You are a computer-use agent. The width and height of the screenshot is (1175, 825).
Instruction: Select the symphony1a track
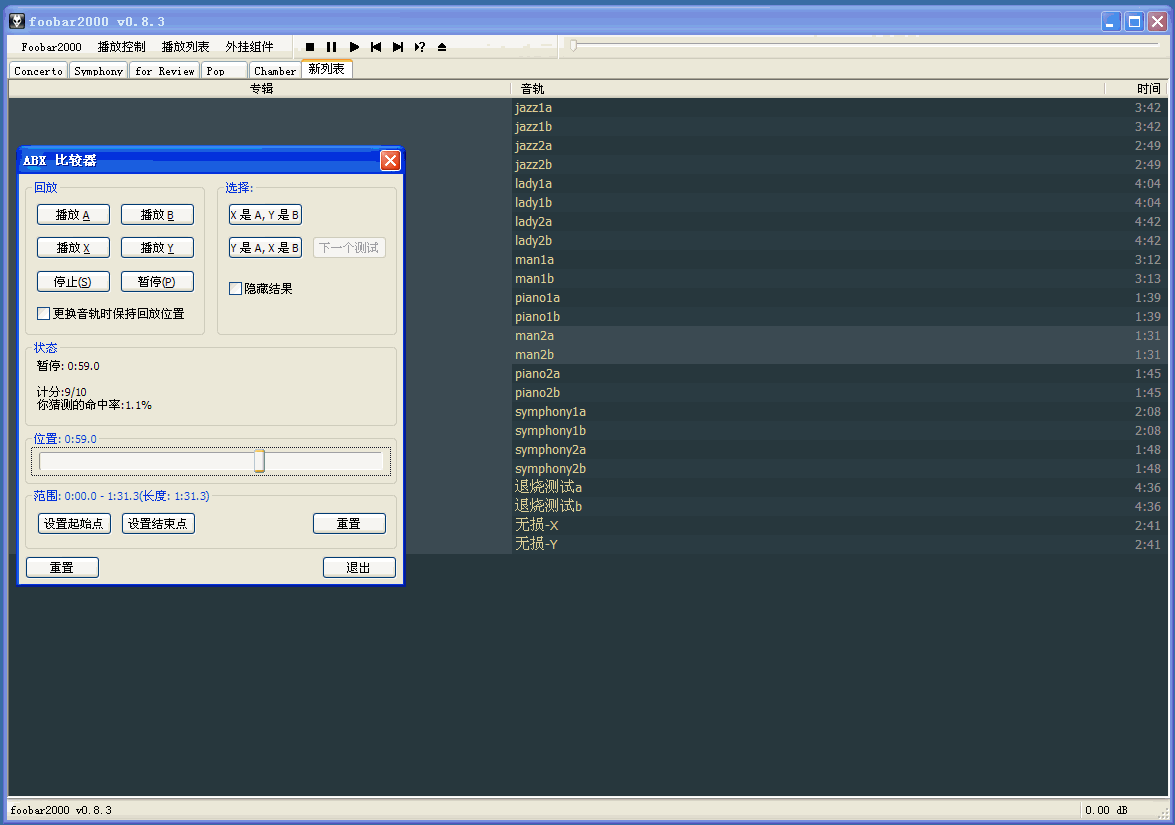tap(839, 412)
